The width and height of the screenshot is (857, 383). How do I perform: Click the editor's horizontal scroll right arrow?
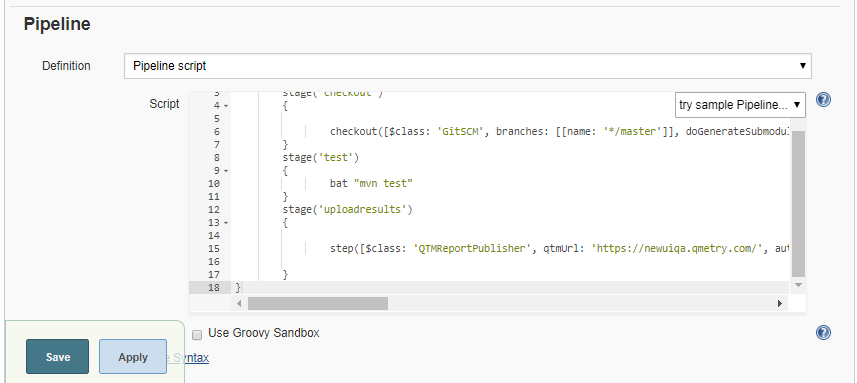[x=780, y=303]
